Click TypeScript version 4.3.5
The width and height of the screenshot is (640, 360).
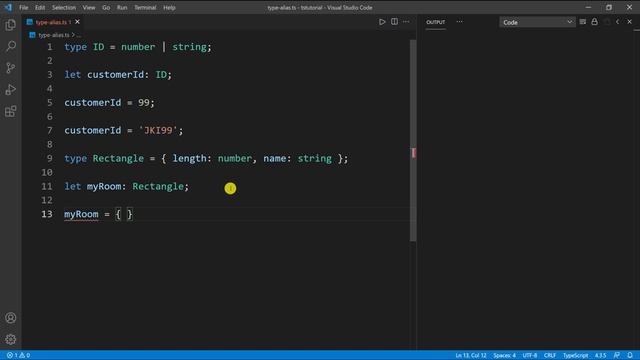600,356
